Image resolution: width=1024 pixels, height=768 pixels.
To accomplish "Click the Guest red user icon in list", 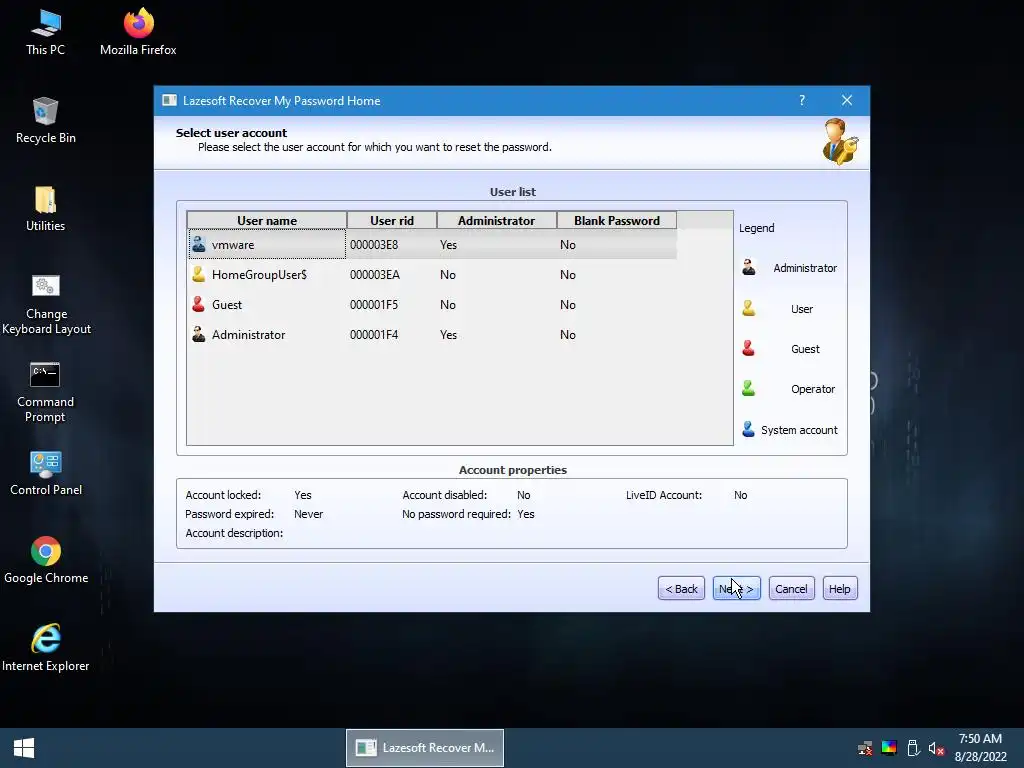I will (199, 304).
